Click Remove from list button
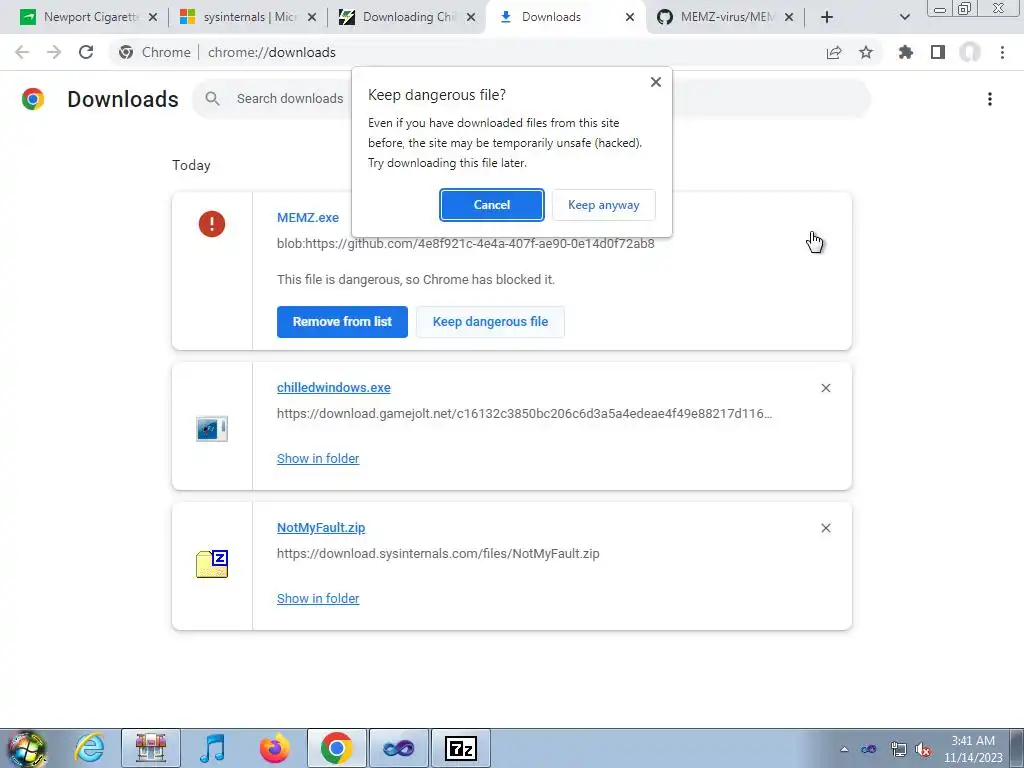1024x768 pixels. click(x=342, y=322)
